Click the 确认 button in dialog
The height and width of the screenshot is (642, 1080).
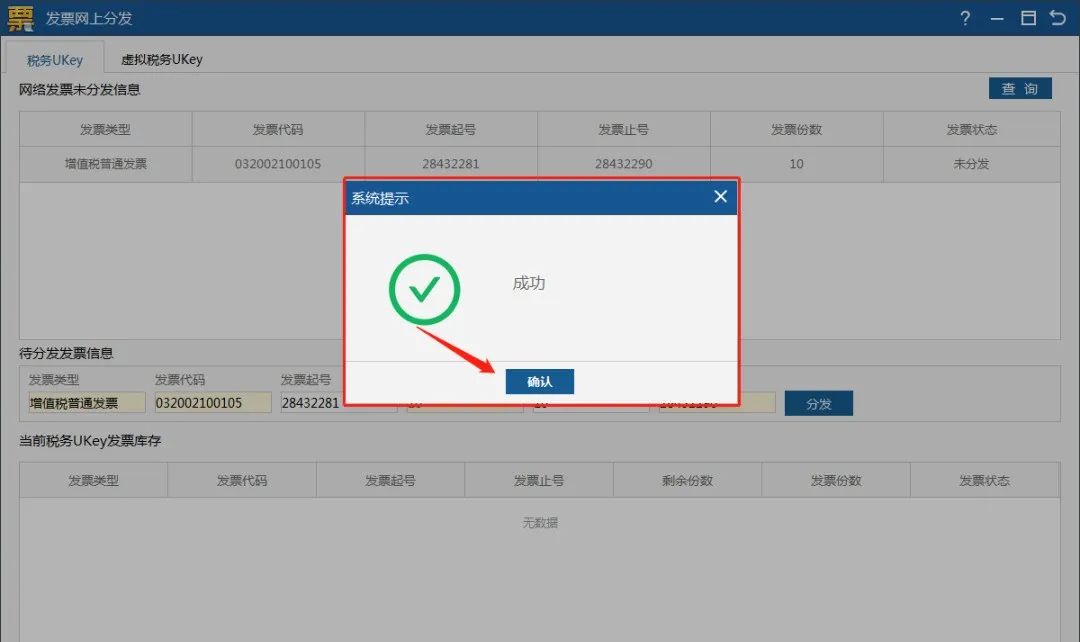(x=539, y=381)
